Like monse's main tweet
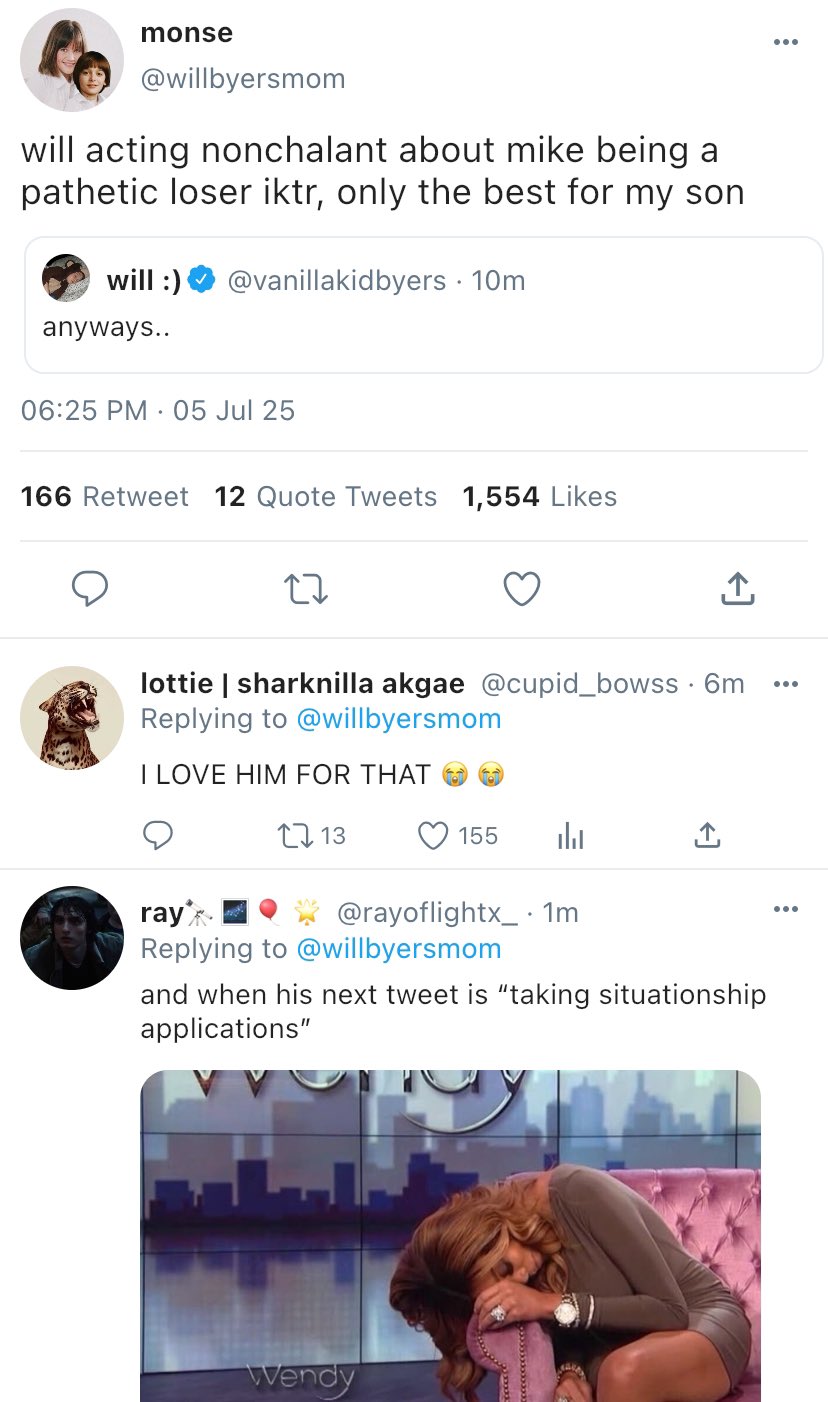Image resolution: width=828 pixels, height=1402 pixels. pos(521,589)
